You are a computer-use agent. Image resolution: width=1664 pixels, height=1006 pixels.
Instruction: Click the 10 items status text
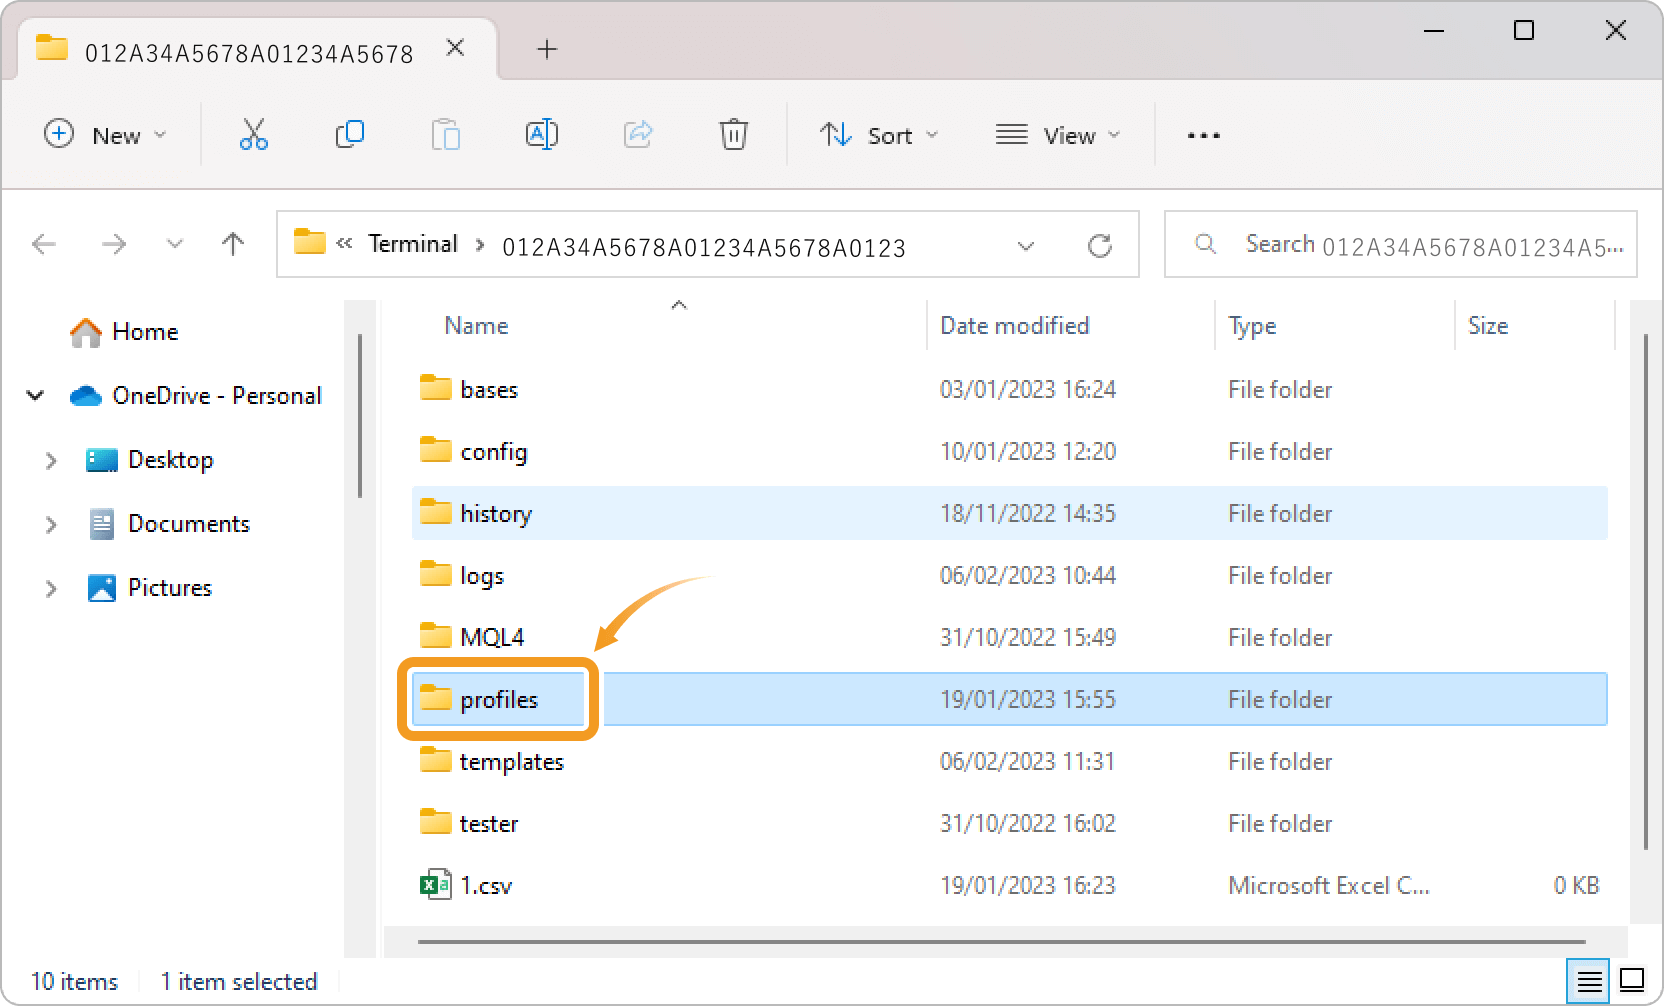[x=74, y=982]
